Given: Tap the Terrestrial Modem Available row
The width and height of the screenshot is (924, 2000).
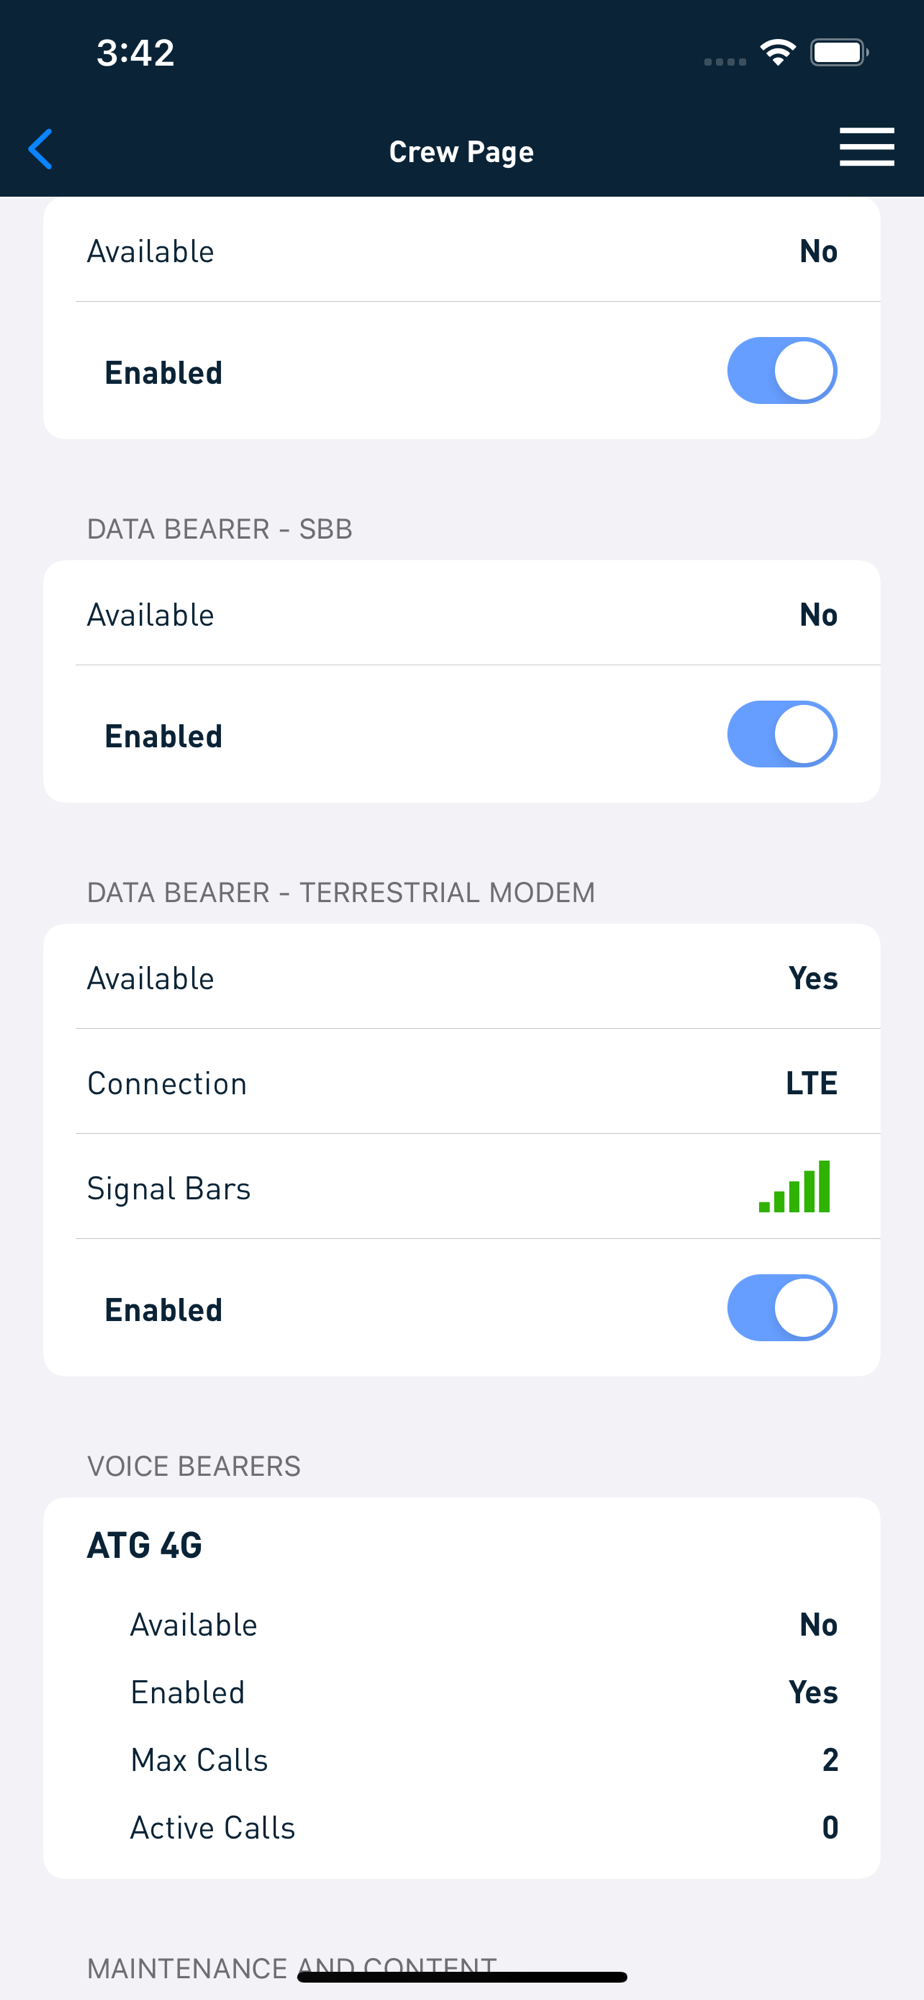Looking at the screenshot, I should click(x=462, y=977).
